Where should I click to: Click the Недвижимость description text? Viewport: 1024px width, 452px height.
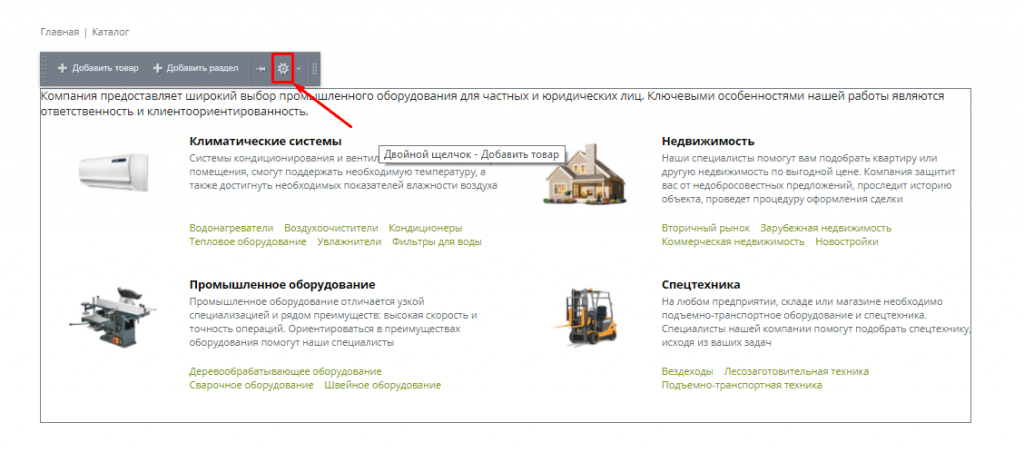(x=808, y=179)
